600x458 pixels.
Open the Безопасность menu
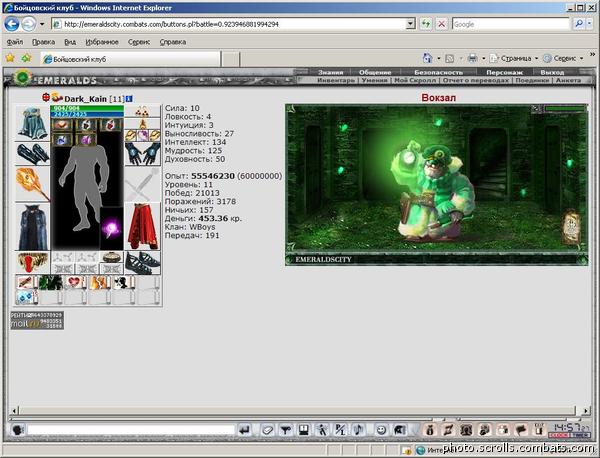(x=439, y=72)
